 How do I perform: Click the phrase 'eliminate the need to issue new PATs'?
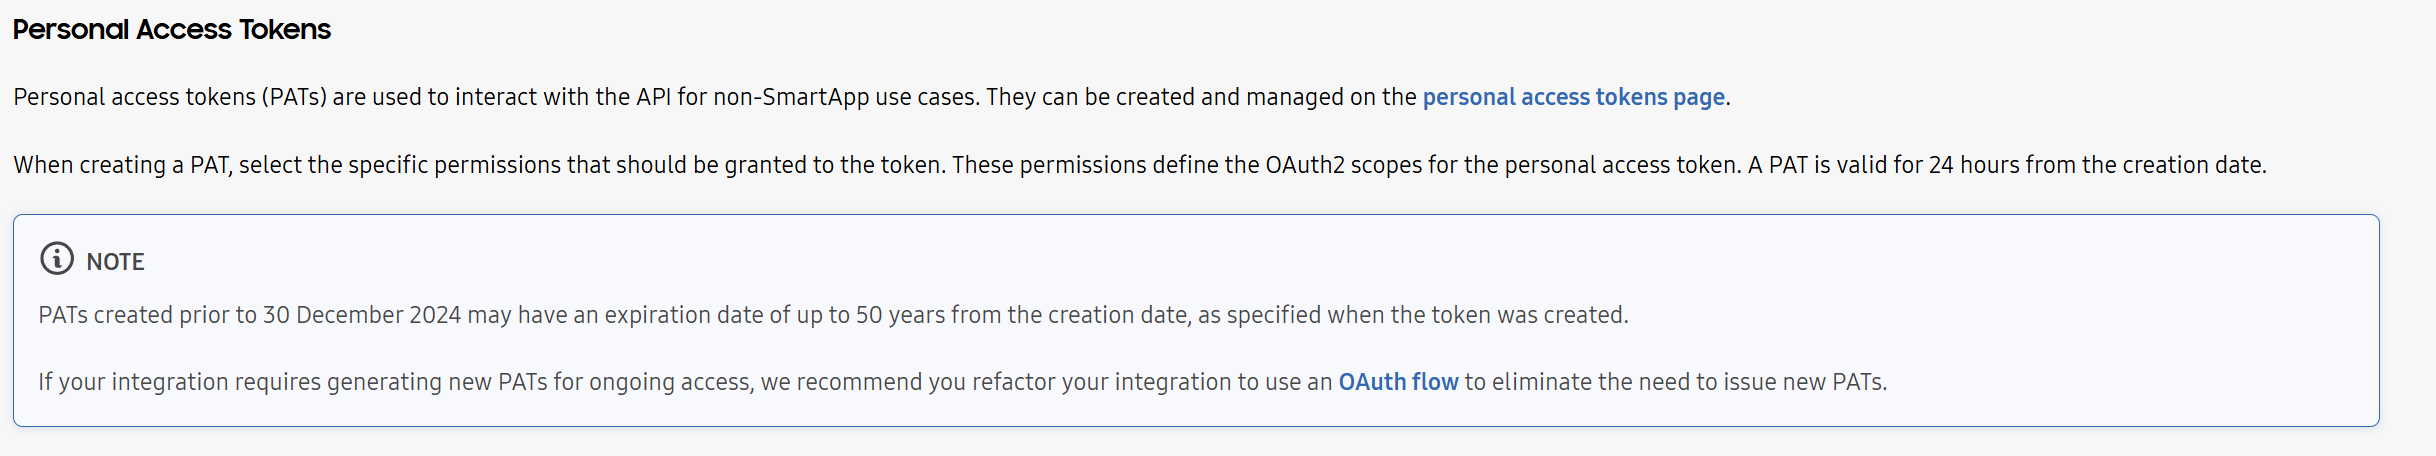click(1688, 382)
